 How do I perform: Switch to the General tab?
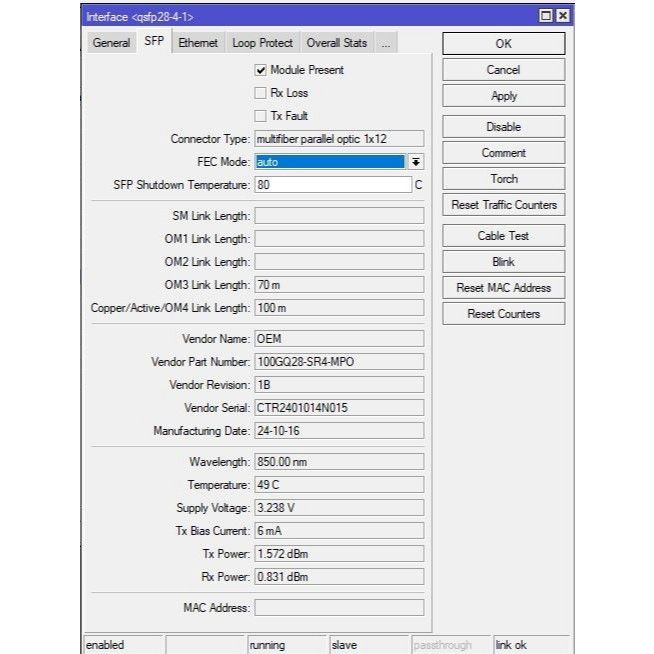(111, 43)
